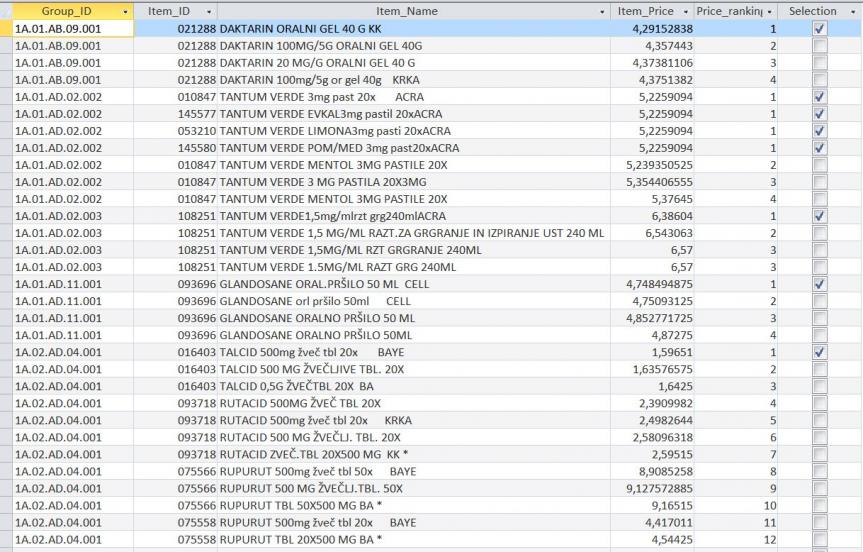
Task: Click the price cell 4,29152838
Action: click(652, 29)
